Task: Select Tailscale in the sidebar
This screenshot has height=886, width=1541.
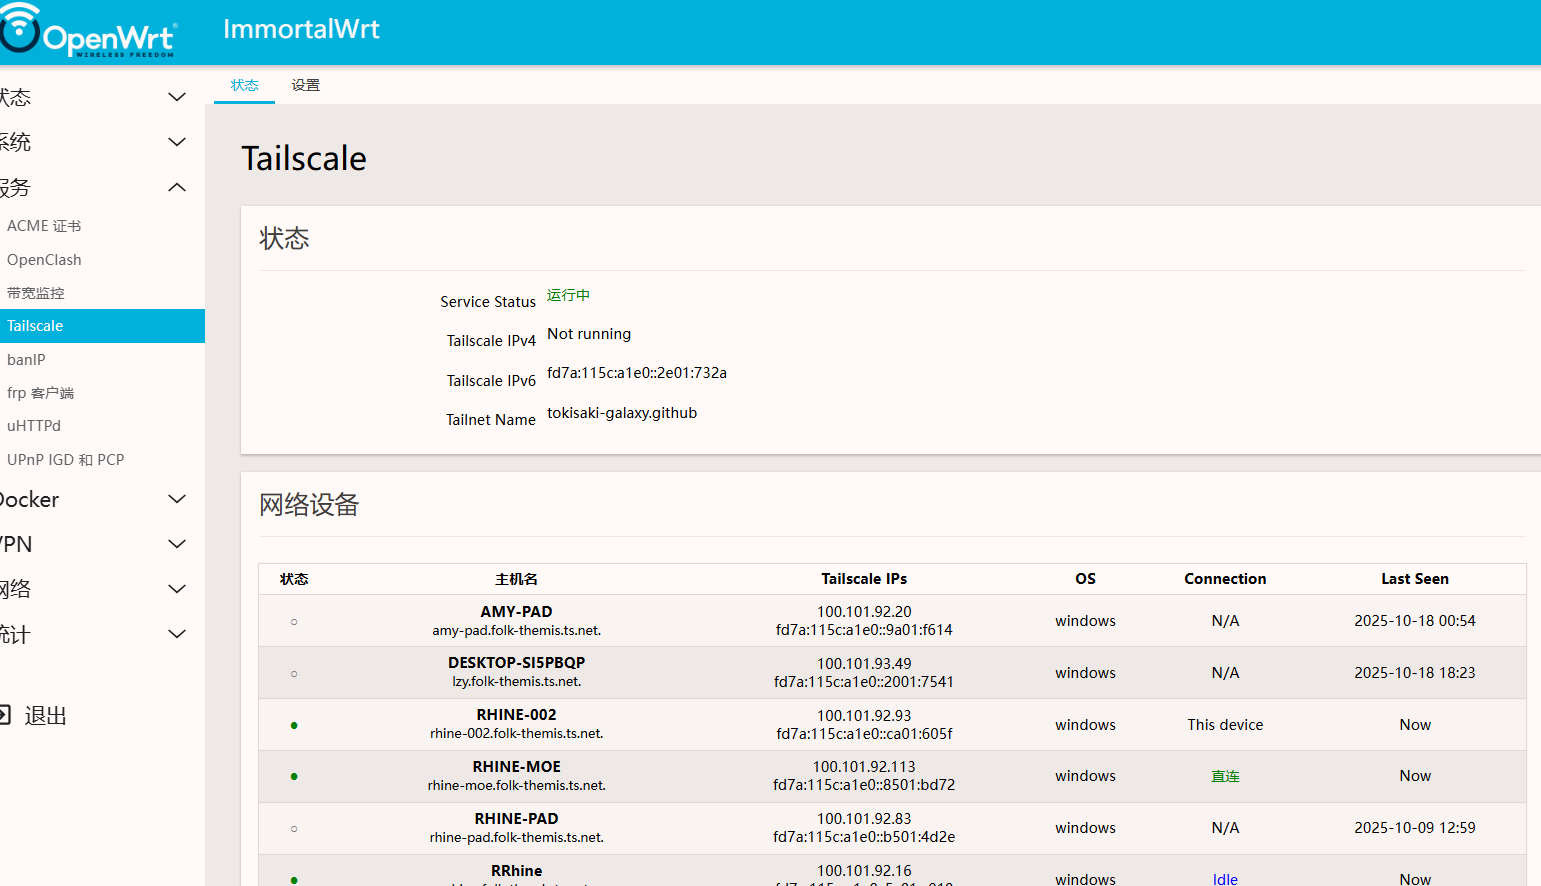Action: pyautogui.click(x=102, y=326)
